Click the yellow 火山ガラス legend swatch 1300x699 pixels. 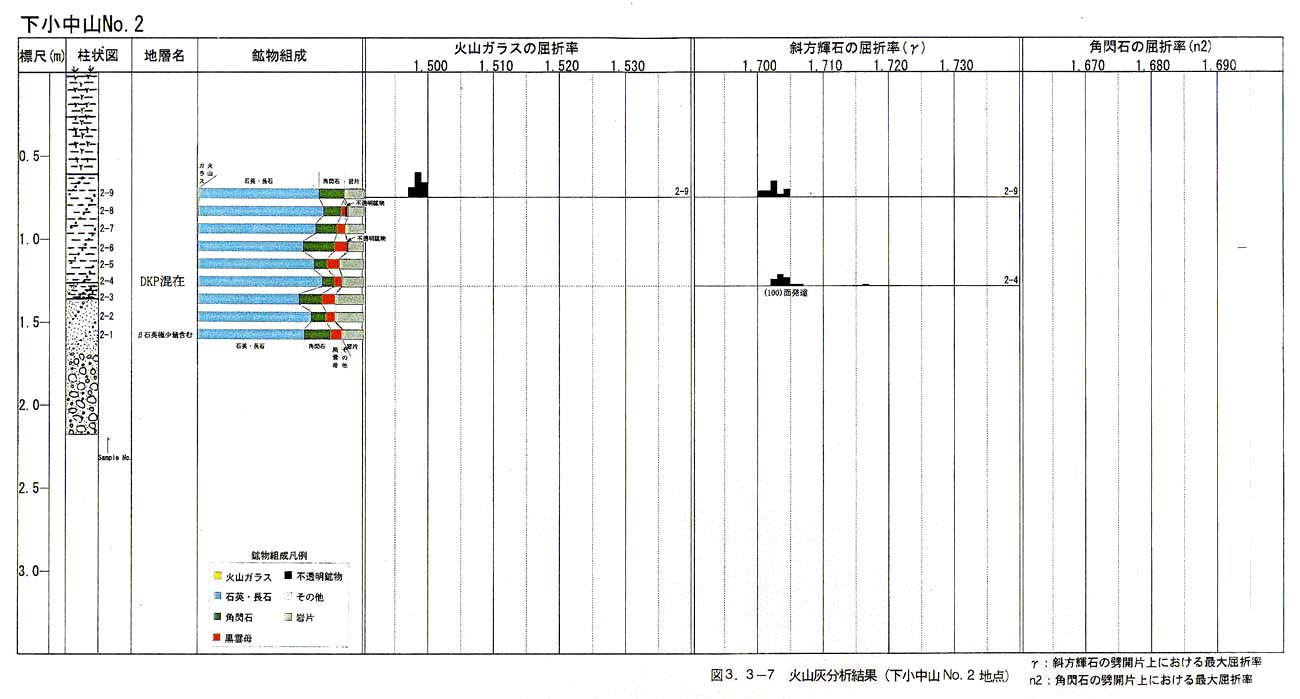click(x=217, y=577)
